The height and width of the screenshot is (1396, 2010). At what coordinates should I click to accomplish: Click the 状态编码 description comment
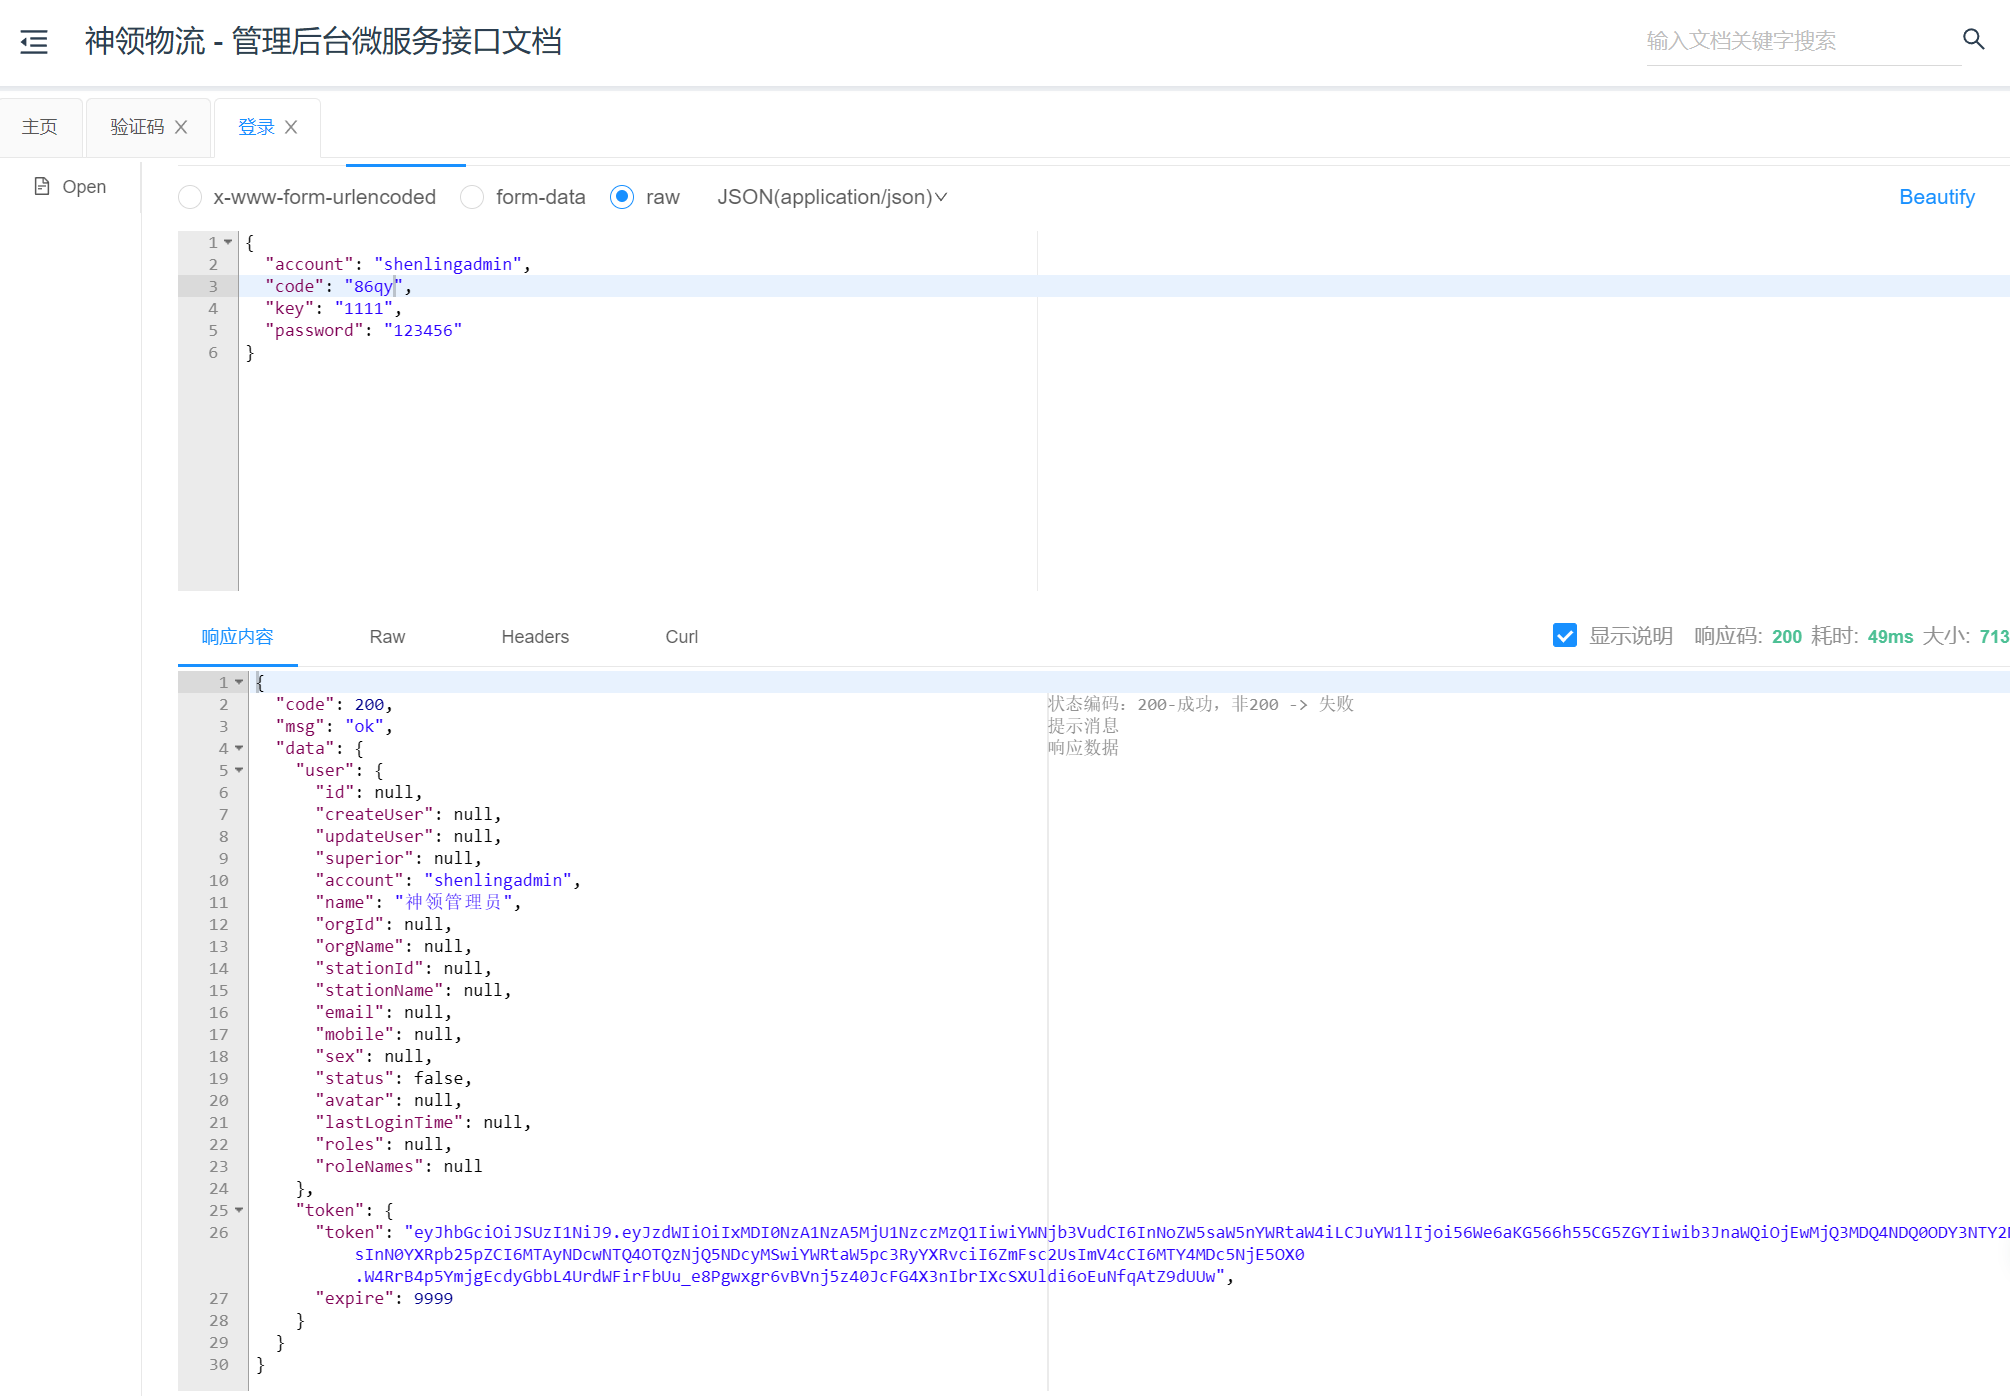(x=1200, y=704)
